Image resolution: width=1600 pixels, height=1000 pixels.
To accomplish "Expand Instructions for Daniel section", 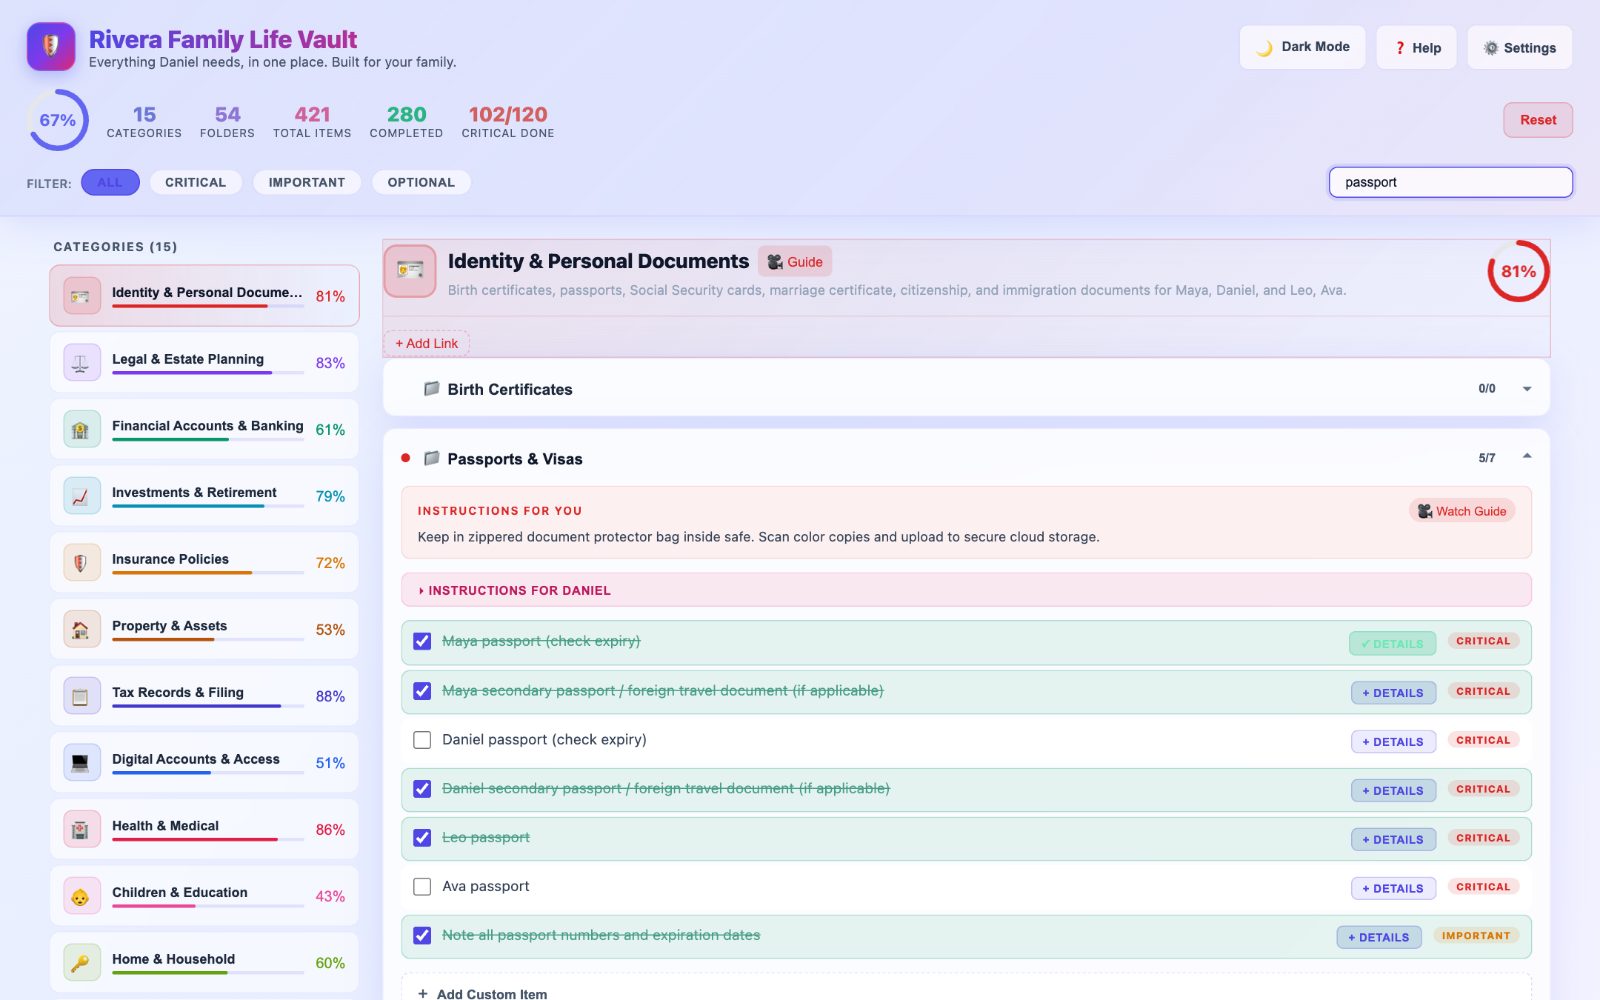I will coord(966,590).
